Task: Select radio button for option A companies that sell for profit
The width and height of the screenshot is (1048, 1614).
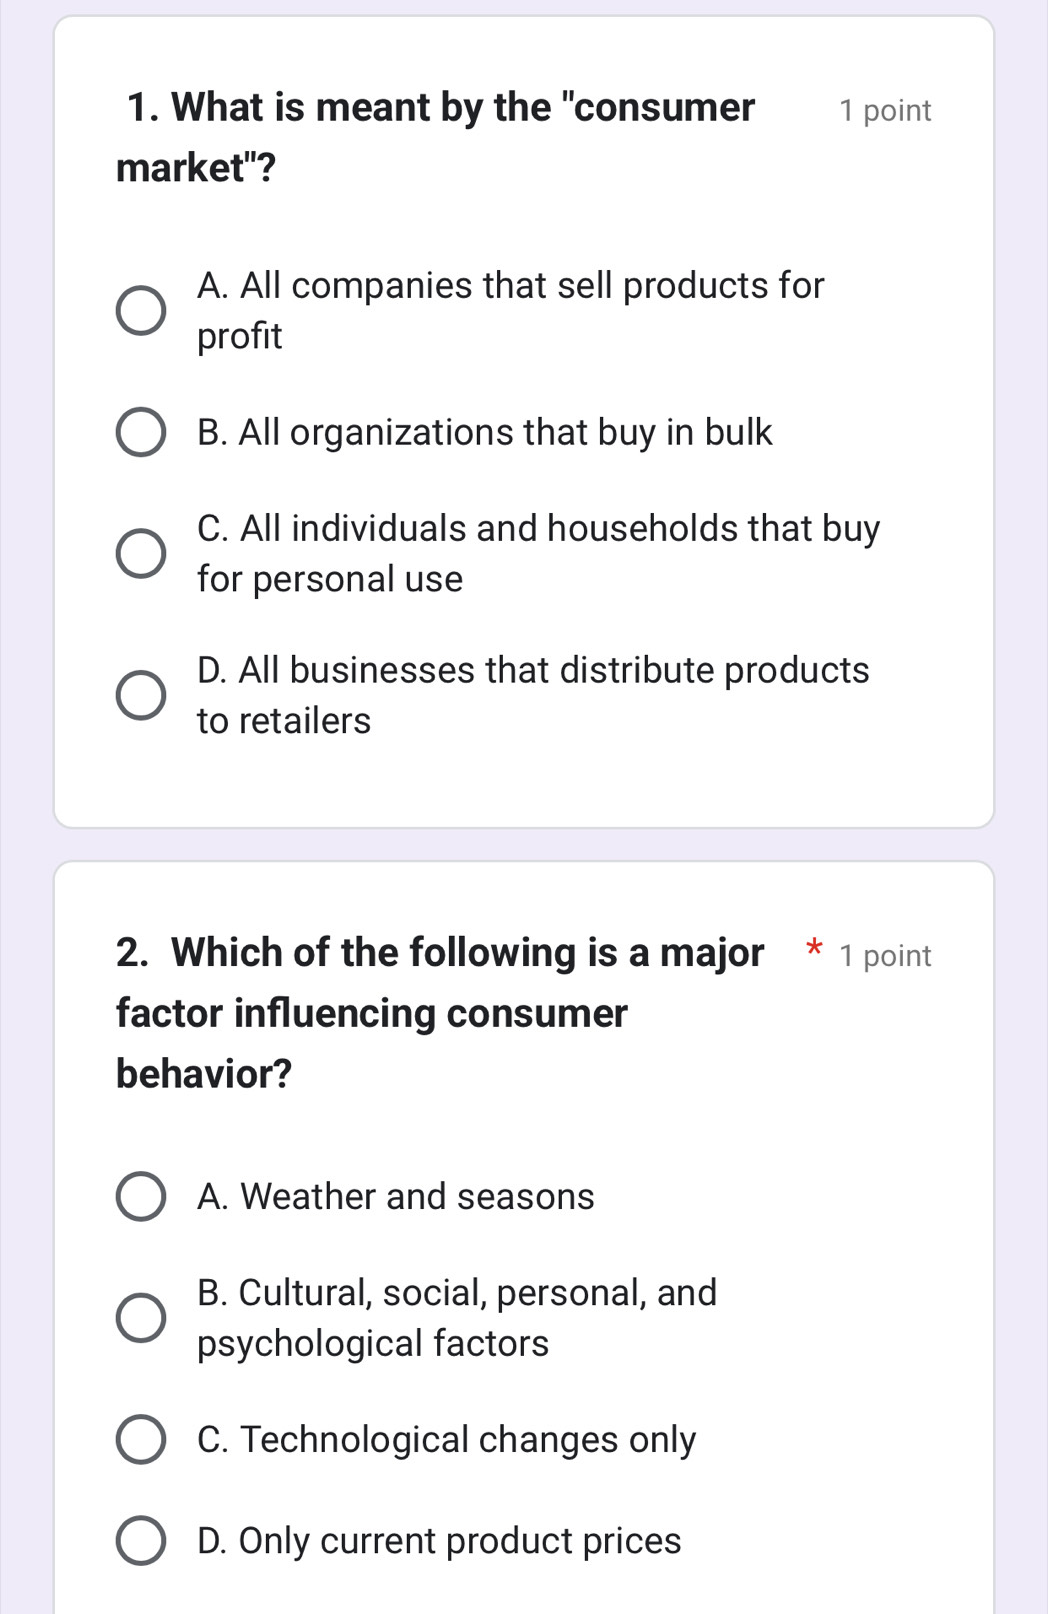Action: (x=141, y=311)
